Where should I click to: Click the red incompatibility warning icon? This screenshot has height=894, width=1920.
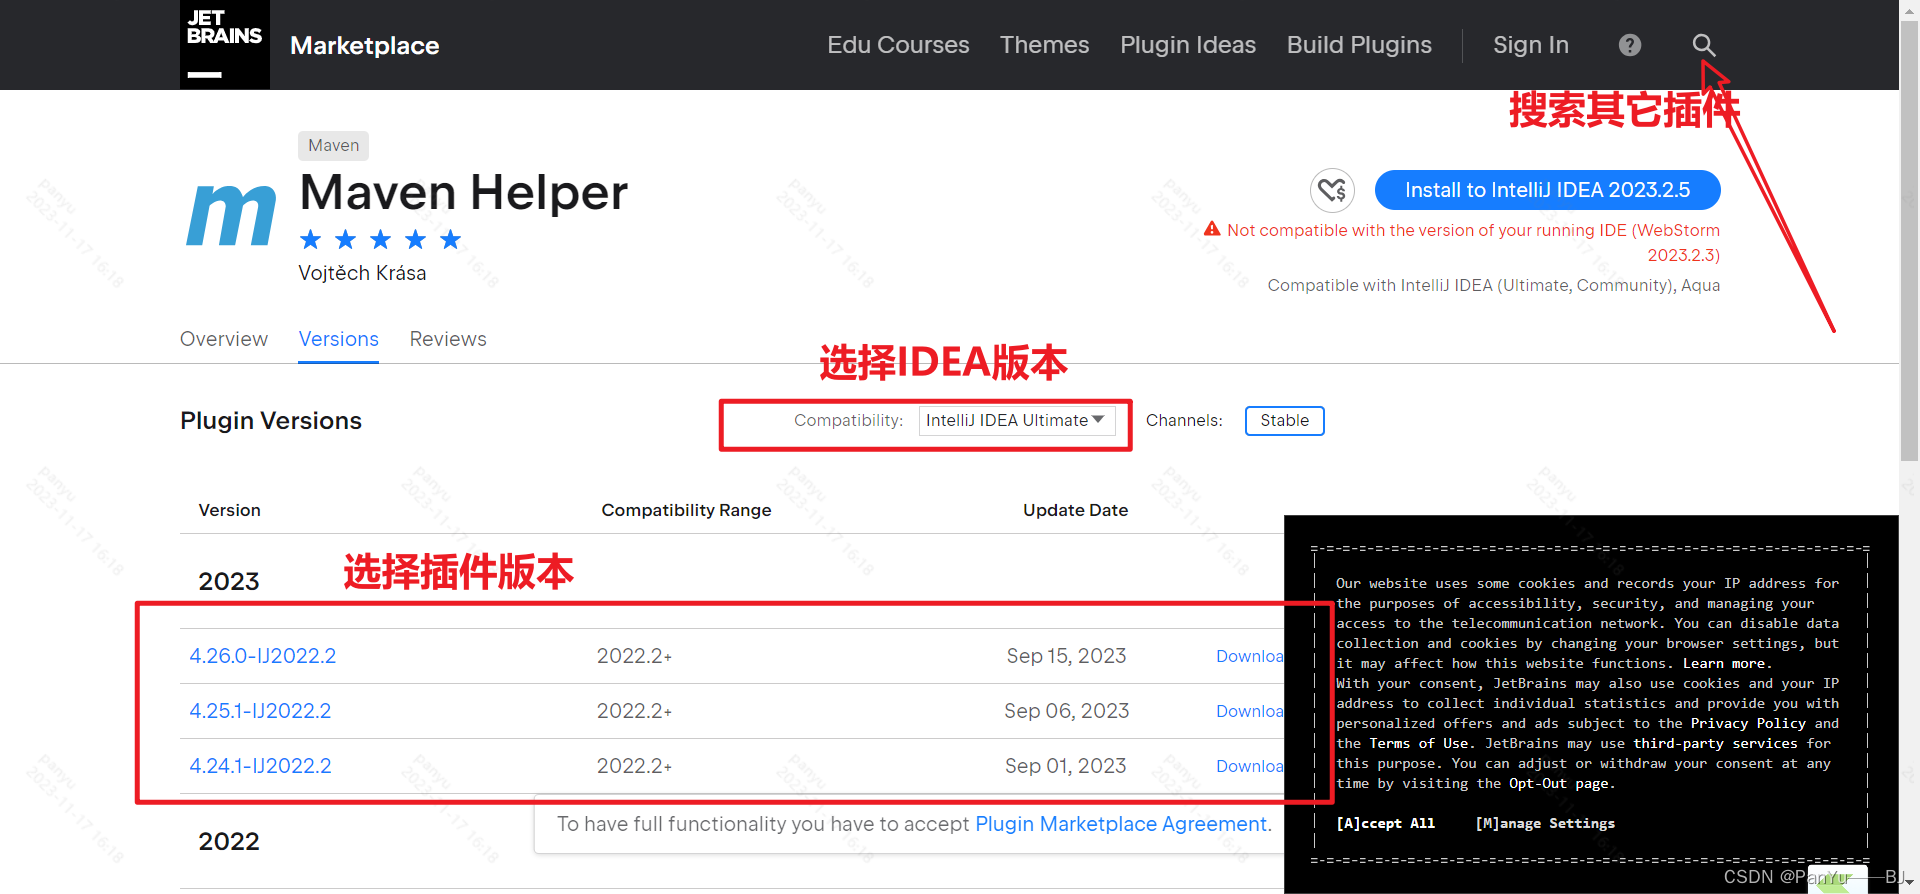(x=1212, y=229)
